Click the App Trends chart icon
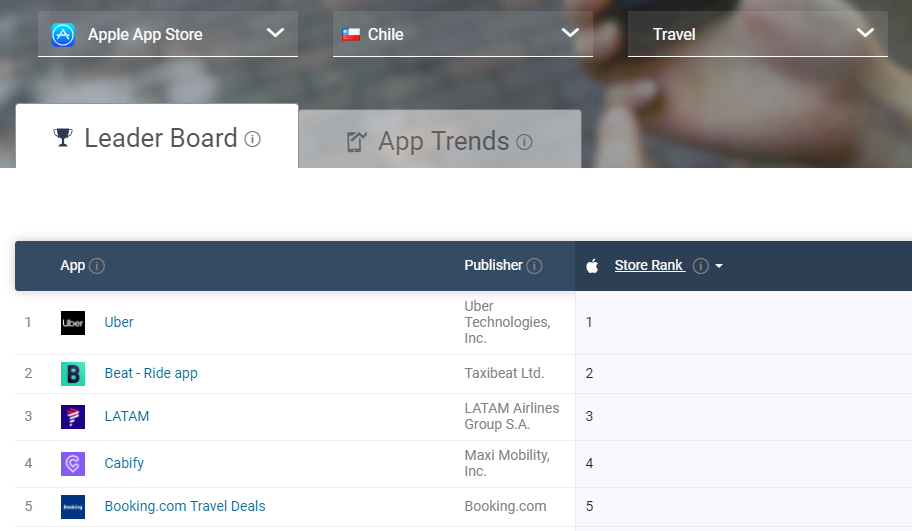Screen dimensions: 912x531 tap(356, 141)
